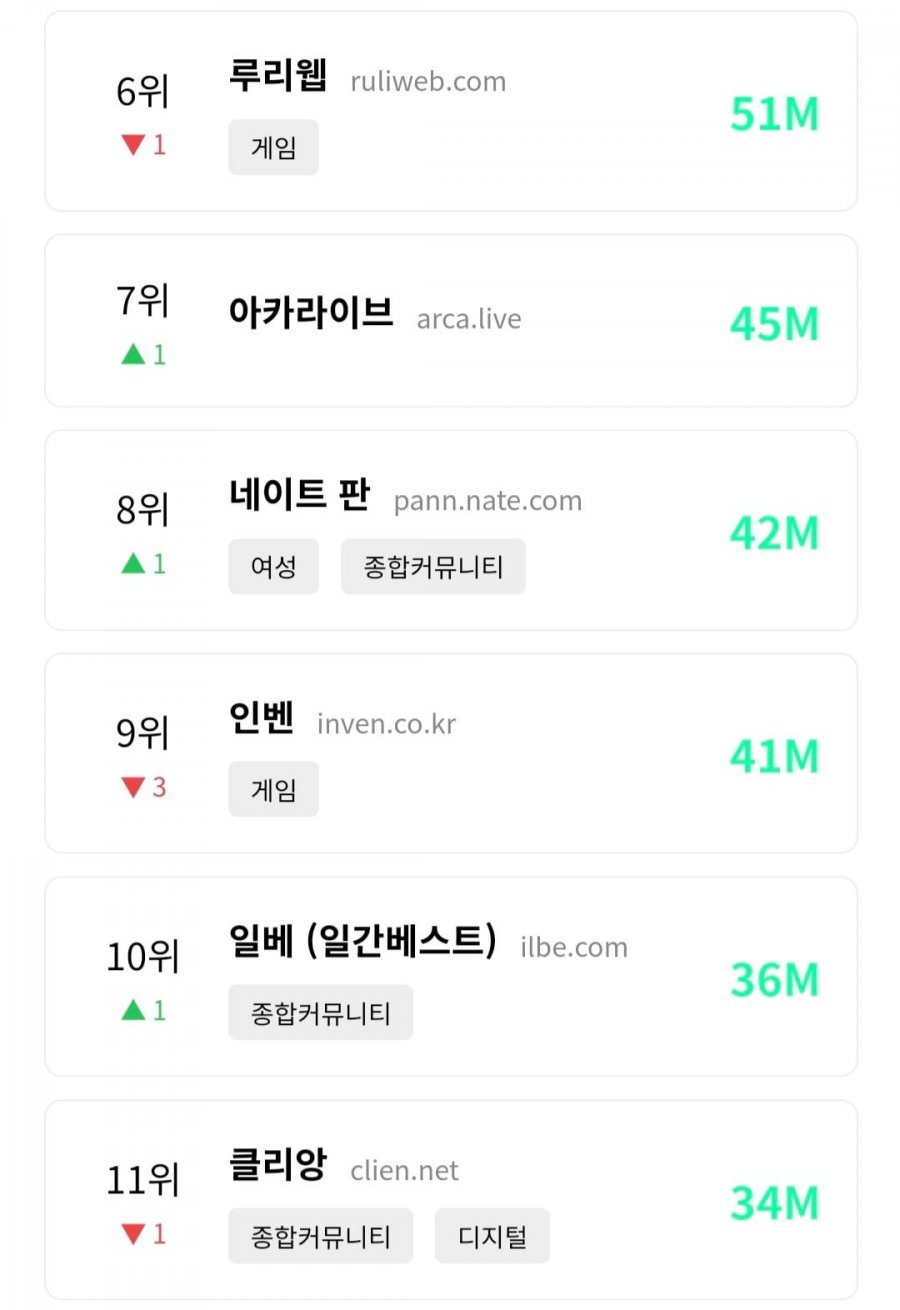Select the 게임 tag under 루리웹

(x=273, y=148)
